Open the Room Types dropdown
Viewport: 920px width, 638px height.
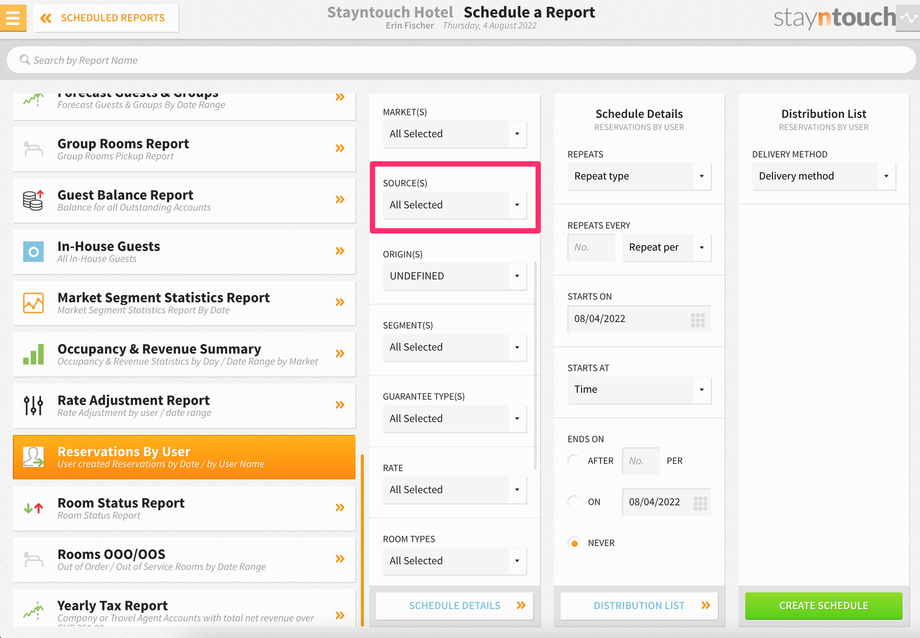[455, 561]
